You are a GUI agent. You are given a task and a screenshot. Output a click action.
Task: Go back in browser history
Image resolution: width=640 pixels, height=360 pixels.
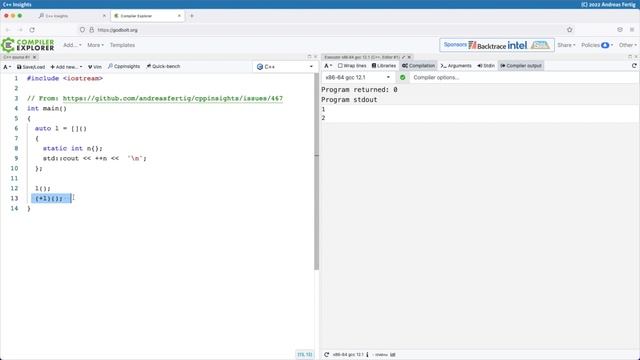point(8,30)
